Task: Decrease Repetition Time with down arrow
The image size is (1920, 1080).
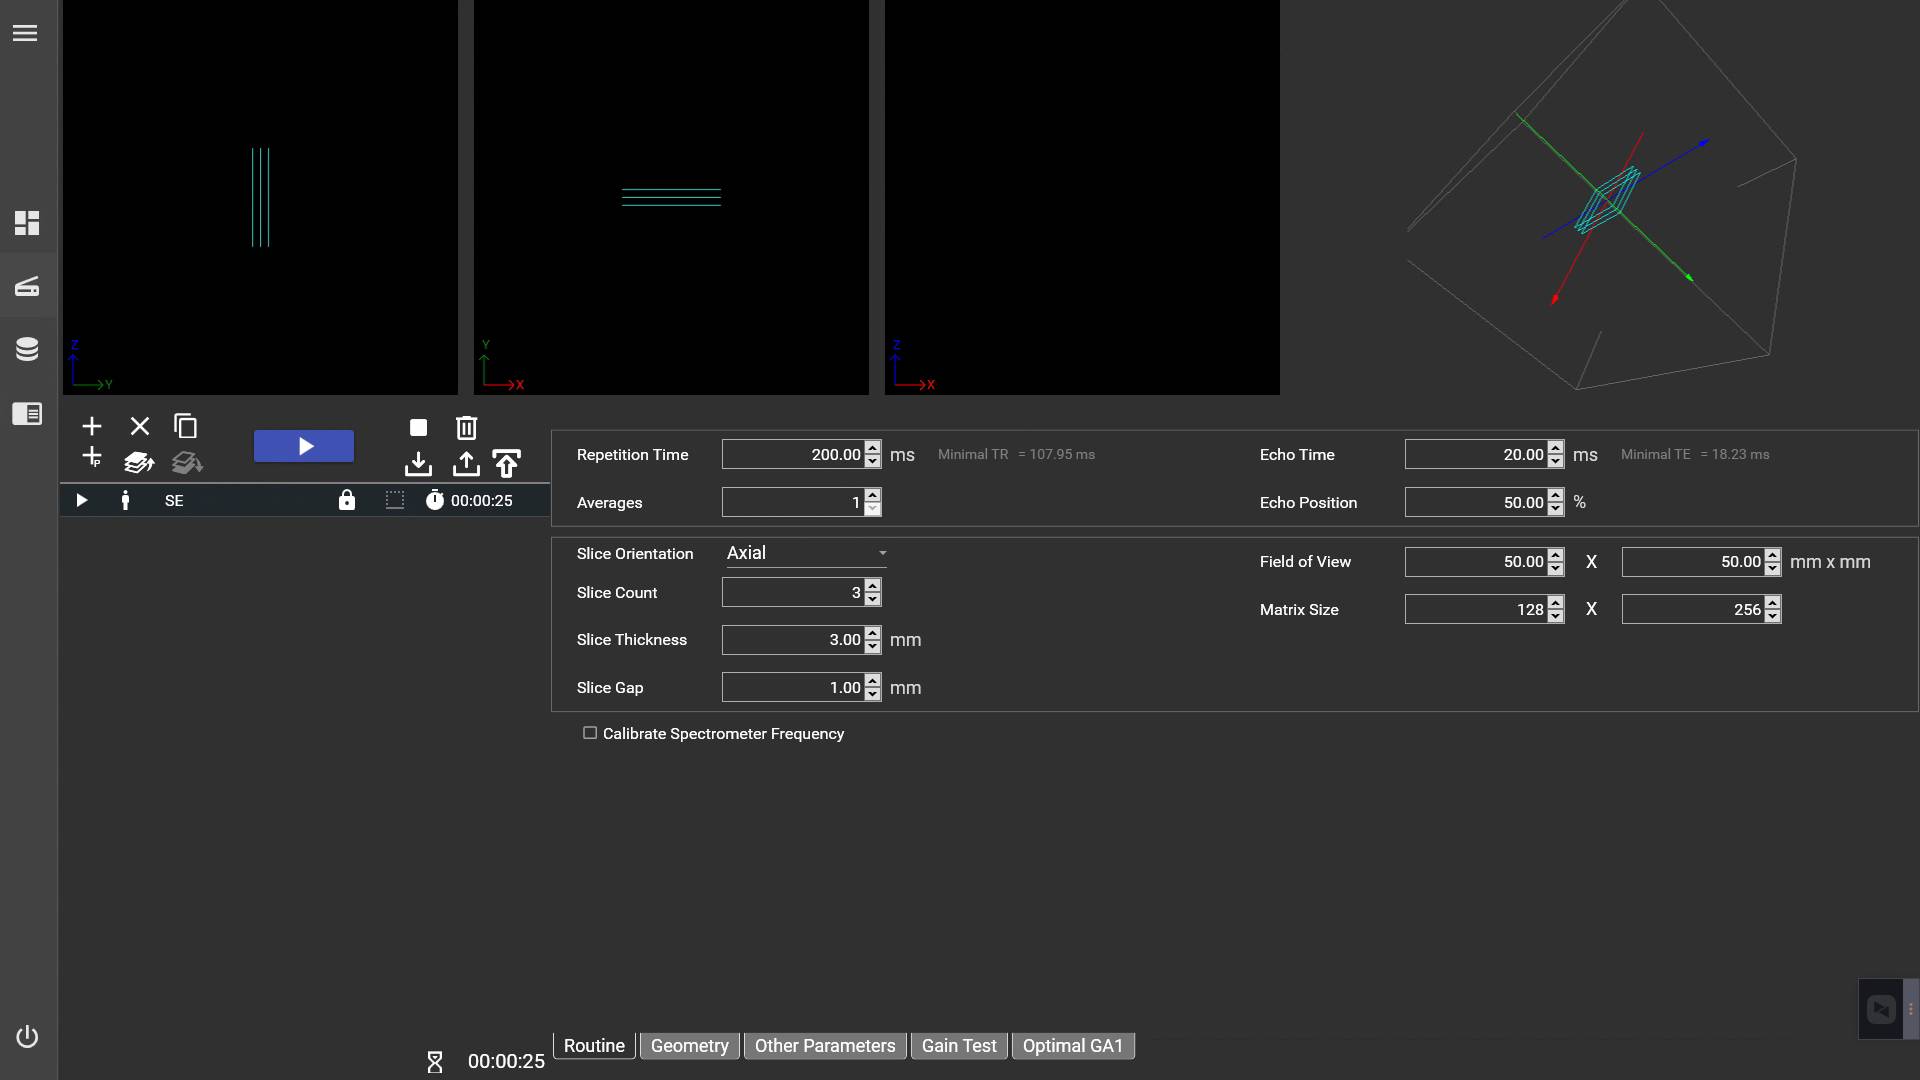Action: coord(873,462)
